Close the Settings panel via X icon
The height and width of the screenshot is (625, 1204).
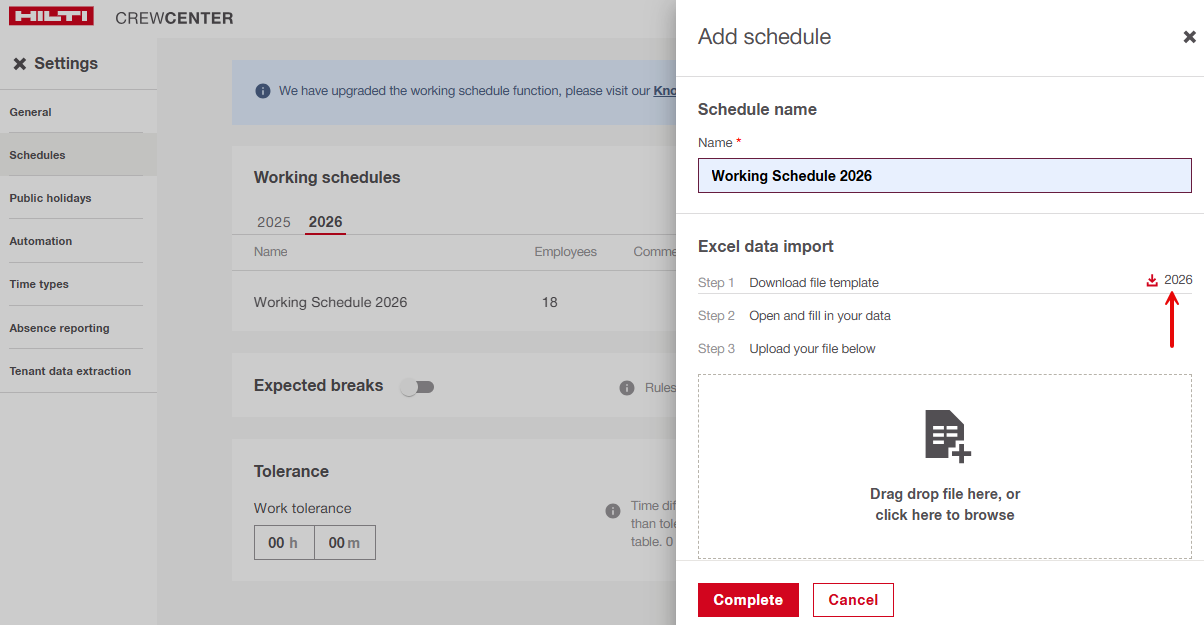tap(20, 64)
